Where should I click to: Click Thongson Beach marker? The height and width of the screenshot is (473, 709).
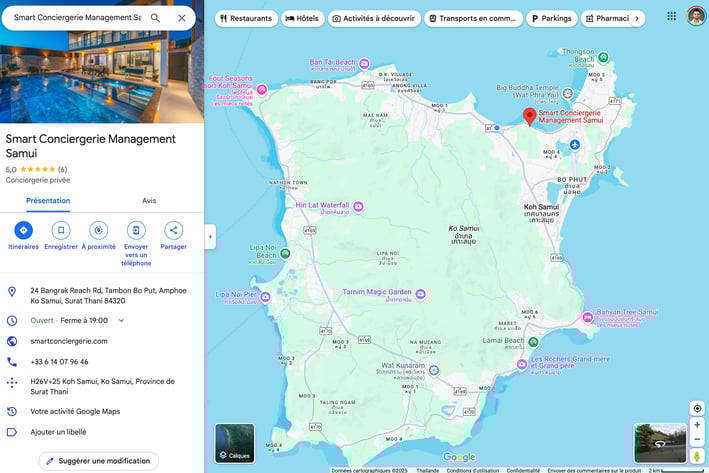(603, 57)
